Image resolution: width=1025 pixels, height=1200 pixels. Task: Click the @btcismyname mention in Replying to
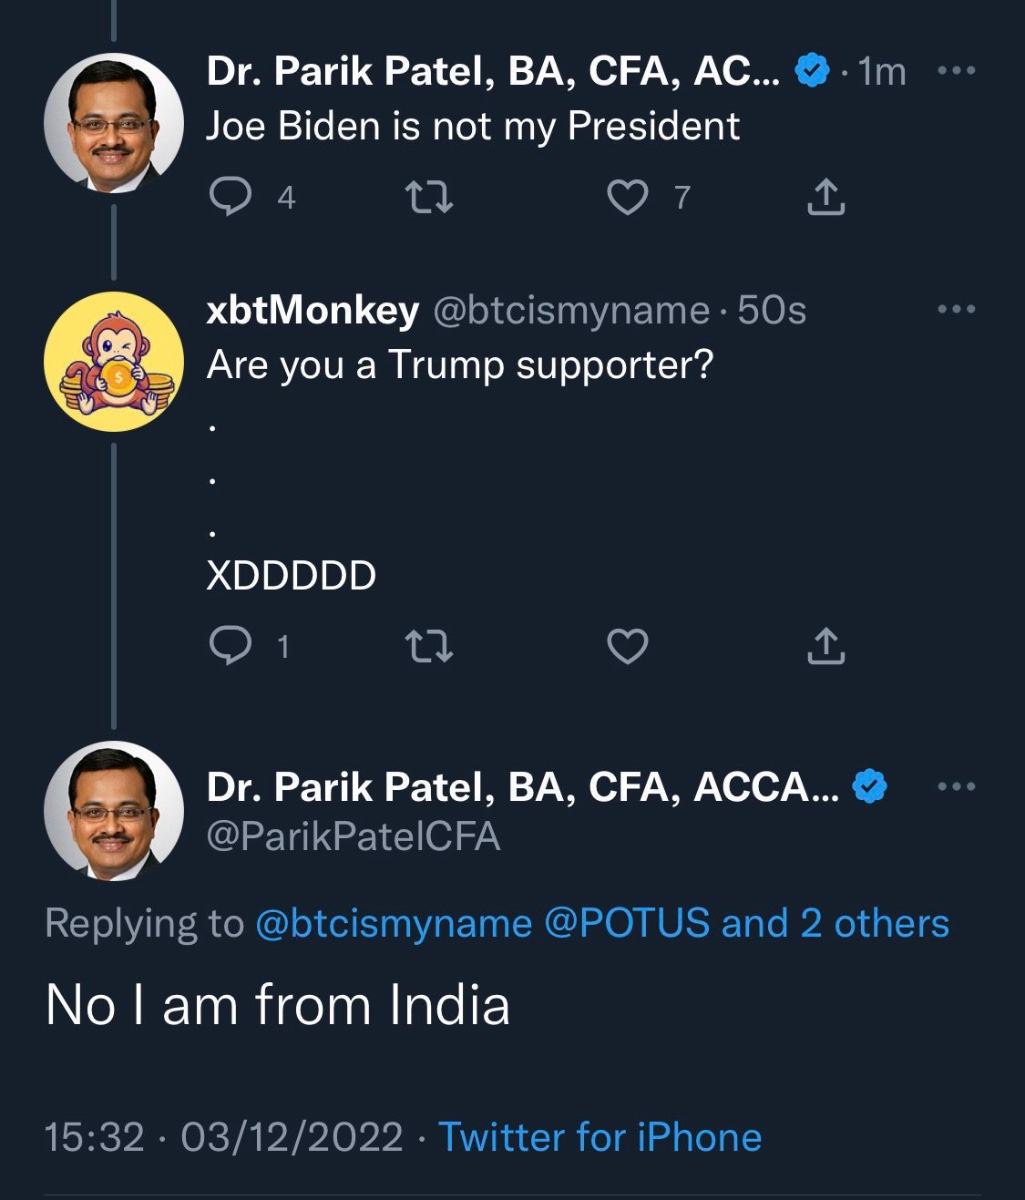(394, 924)
